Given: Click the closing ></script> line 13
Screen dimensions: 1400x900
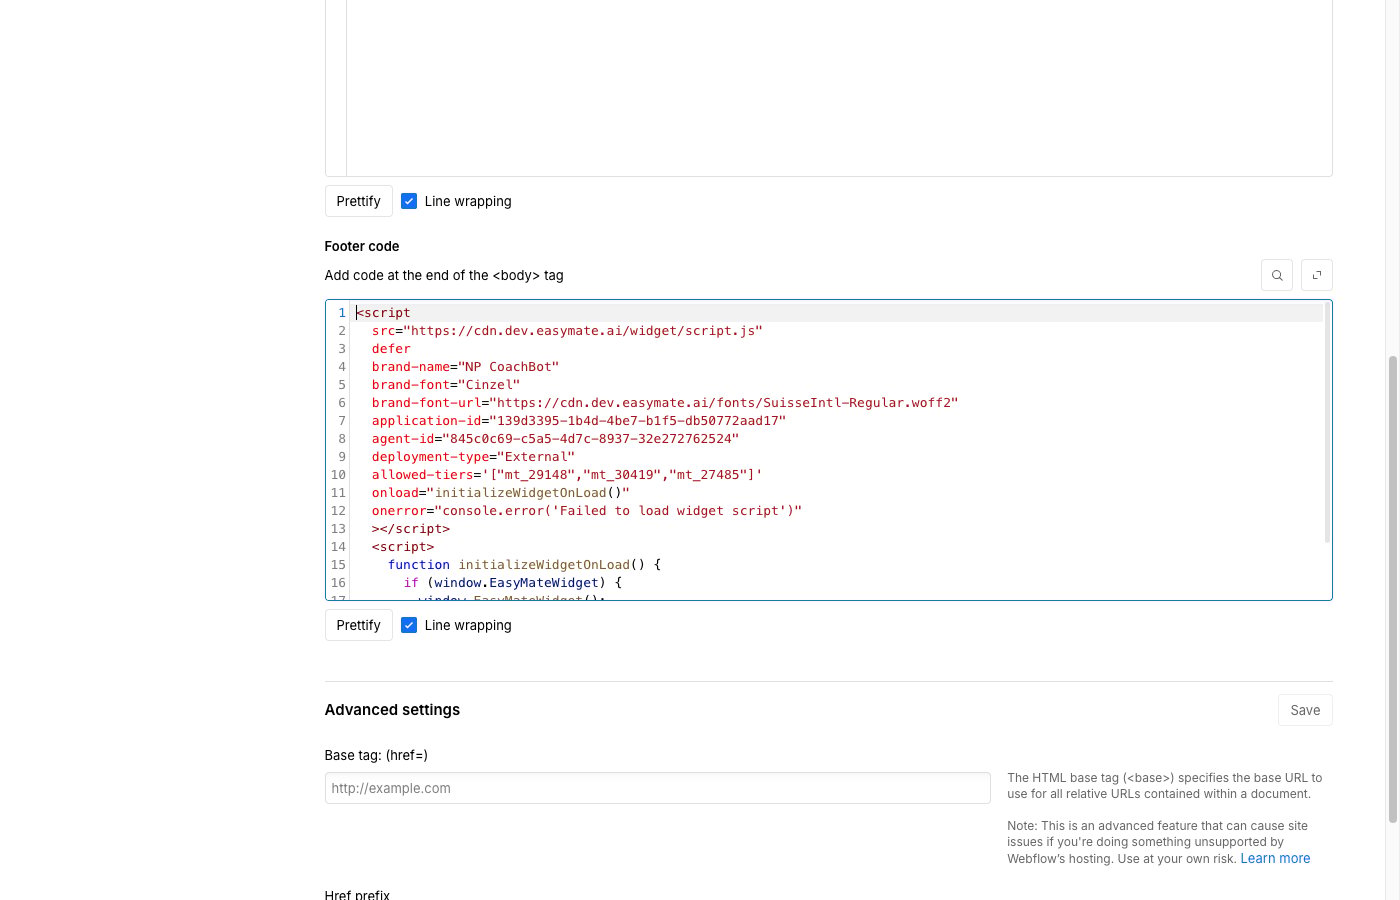Looking at the screenshot, I should coord(411,529).
